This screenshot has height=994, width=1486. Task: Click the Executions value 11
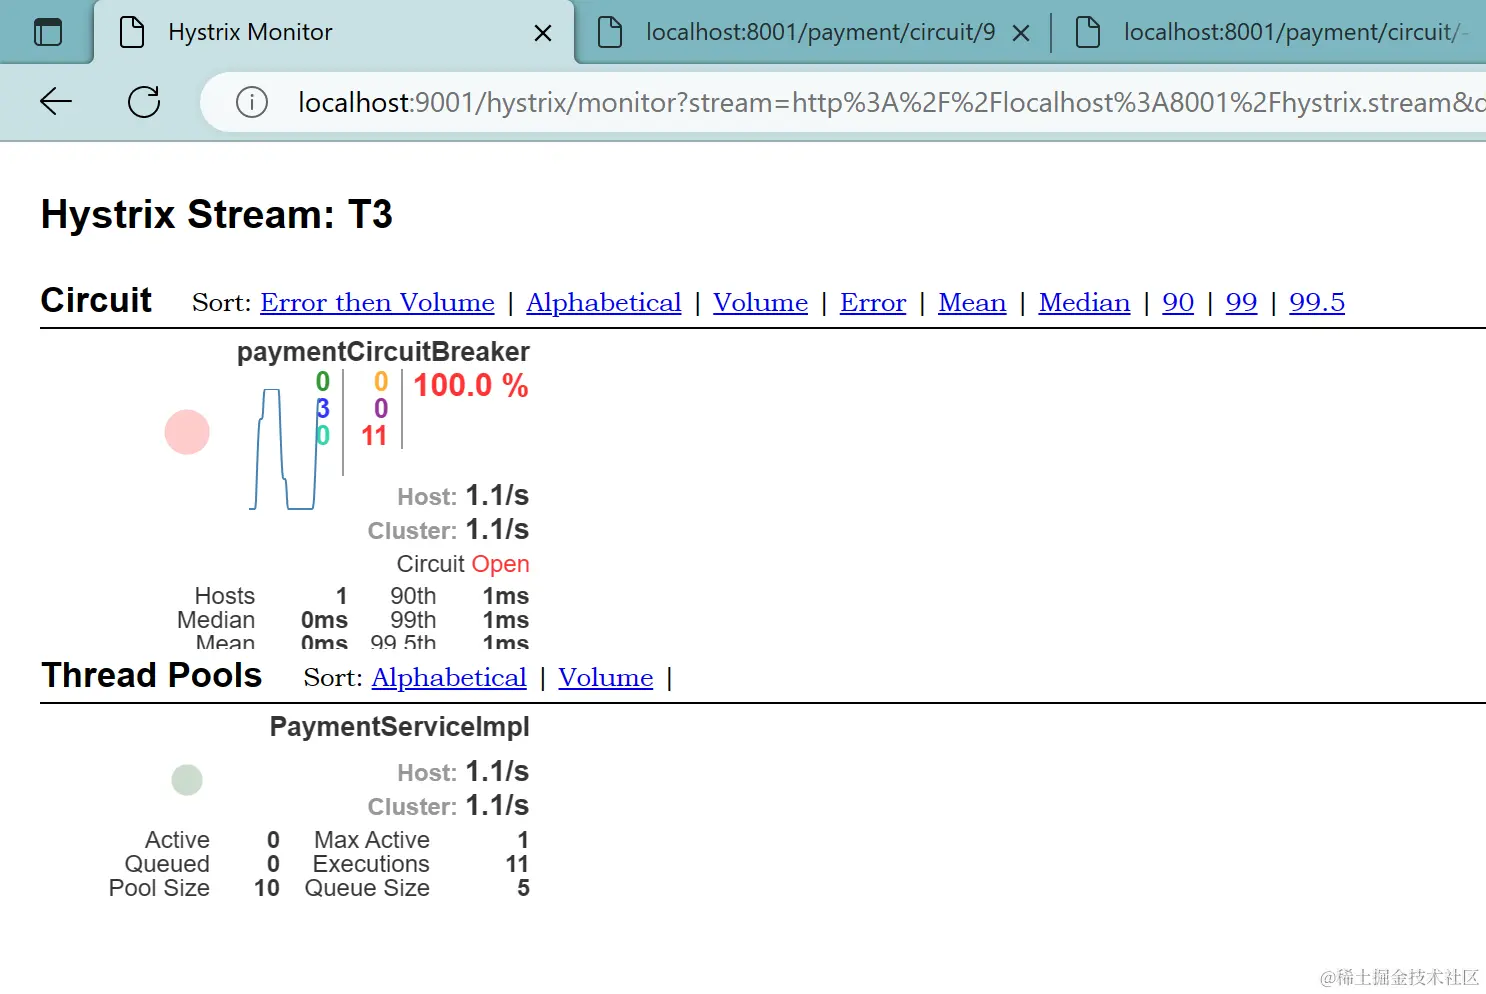pyautogui.click(x=517, y=864)
